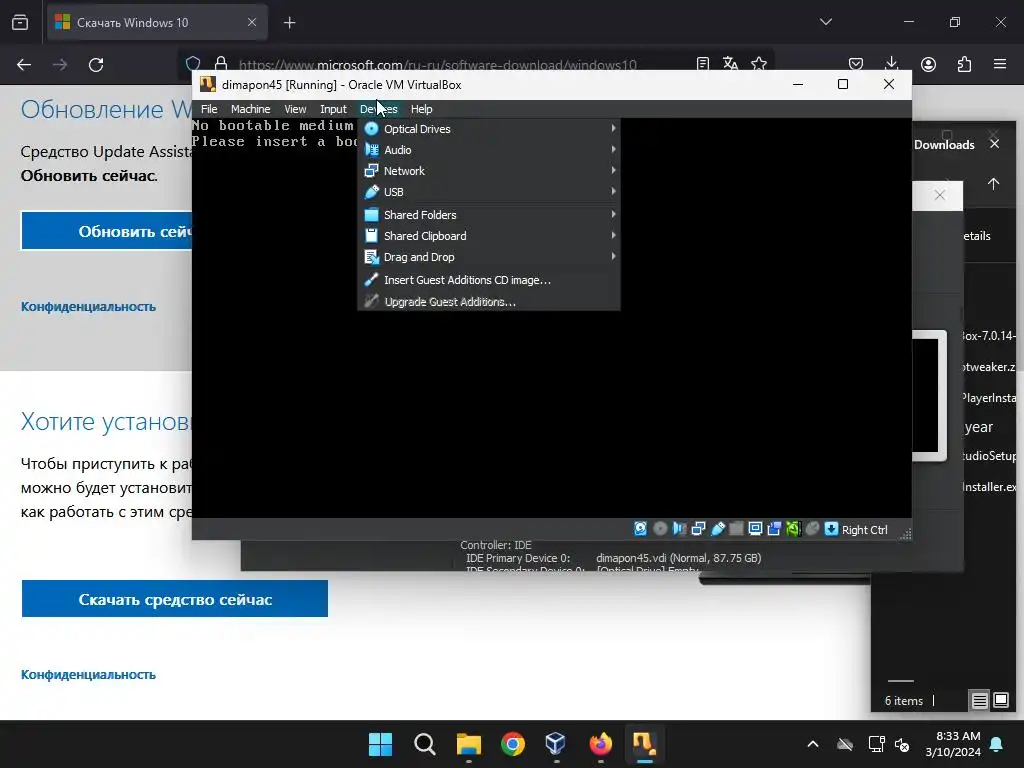1024x768 pixels.
Task: Open the Input menu in VirtualBox
Action: [x=333, y=109]
